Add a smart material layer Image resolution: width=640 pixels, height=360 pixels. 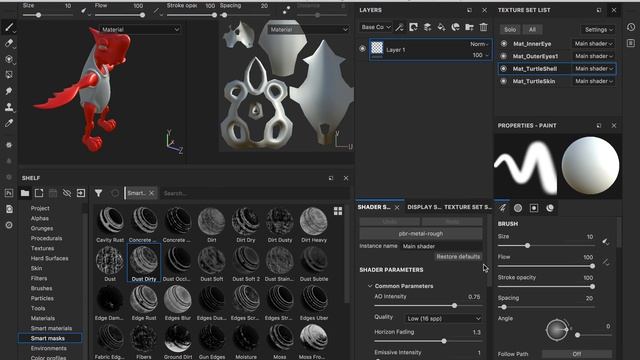coord(456,27)
